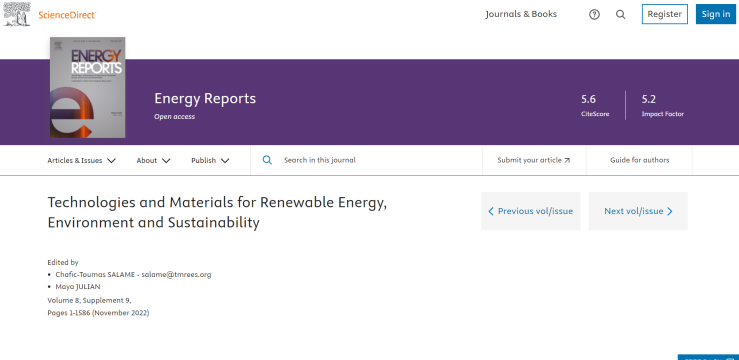This screenshot has height=360, width=739.
Task: Expand the About dropdown menu
Action: [154, 160]
